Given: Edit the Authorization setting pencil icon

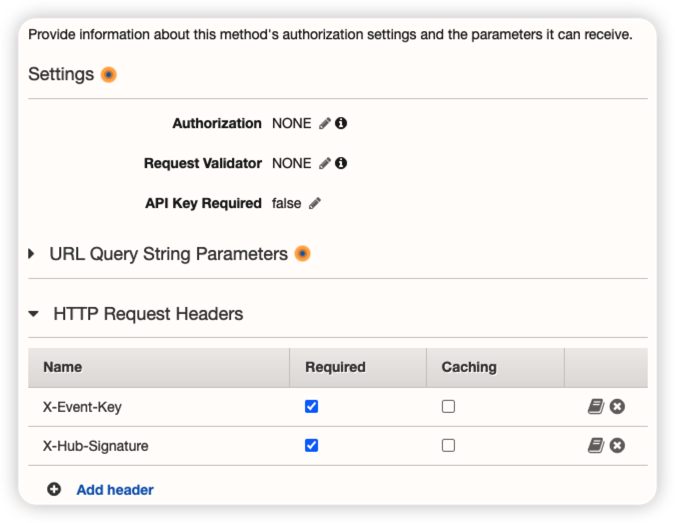Looking at the screenshot, I should [324, 124].
